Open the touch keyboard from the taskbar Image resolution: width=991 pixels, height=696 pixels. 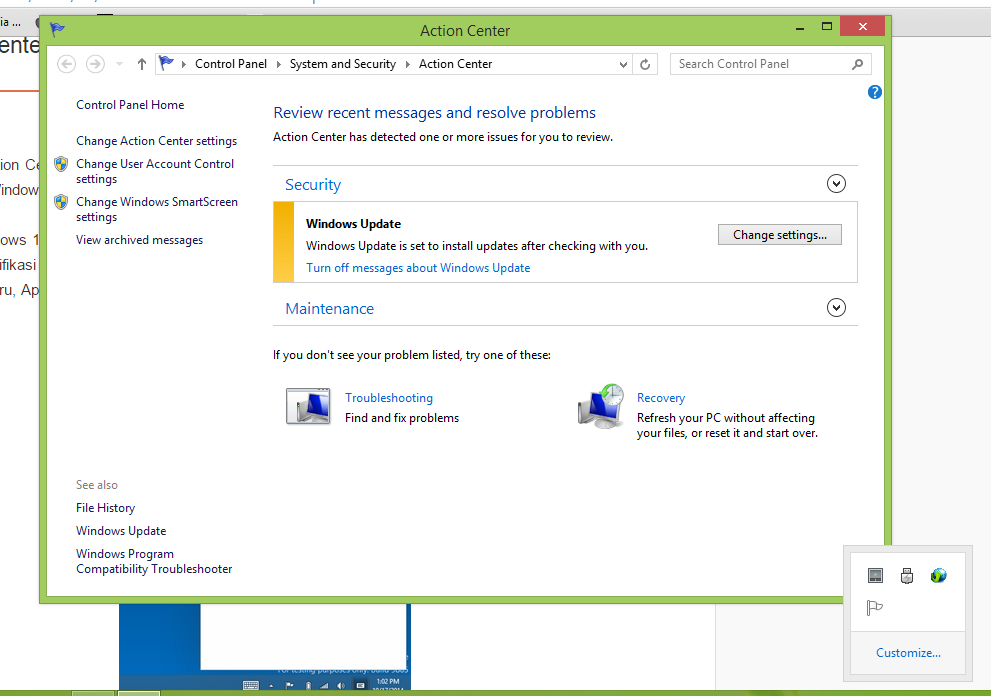point(251,685)
